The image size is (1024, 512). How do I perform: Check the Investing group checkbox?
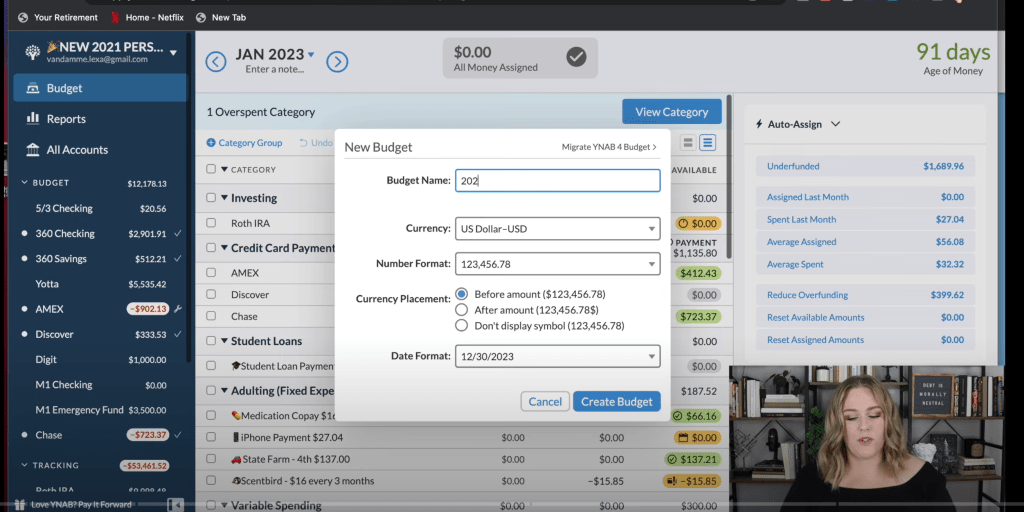coord(211,197)
